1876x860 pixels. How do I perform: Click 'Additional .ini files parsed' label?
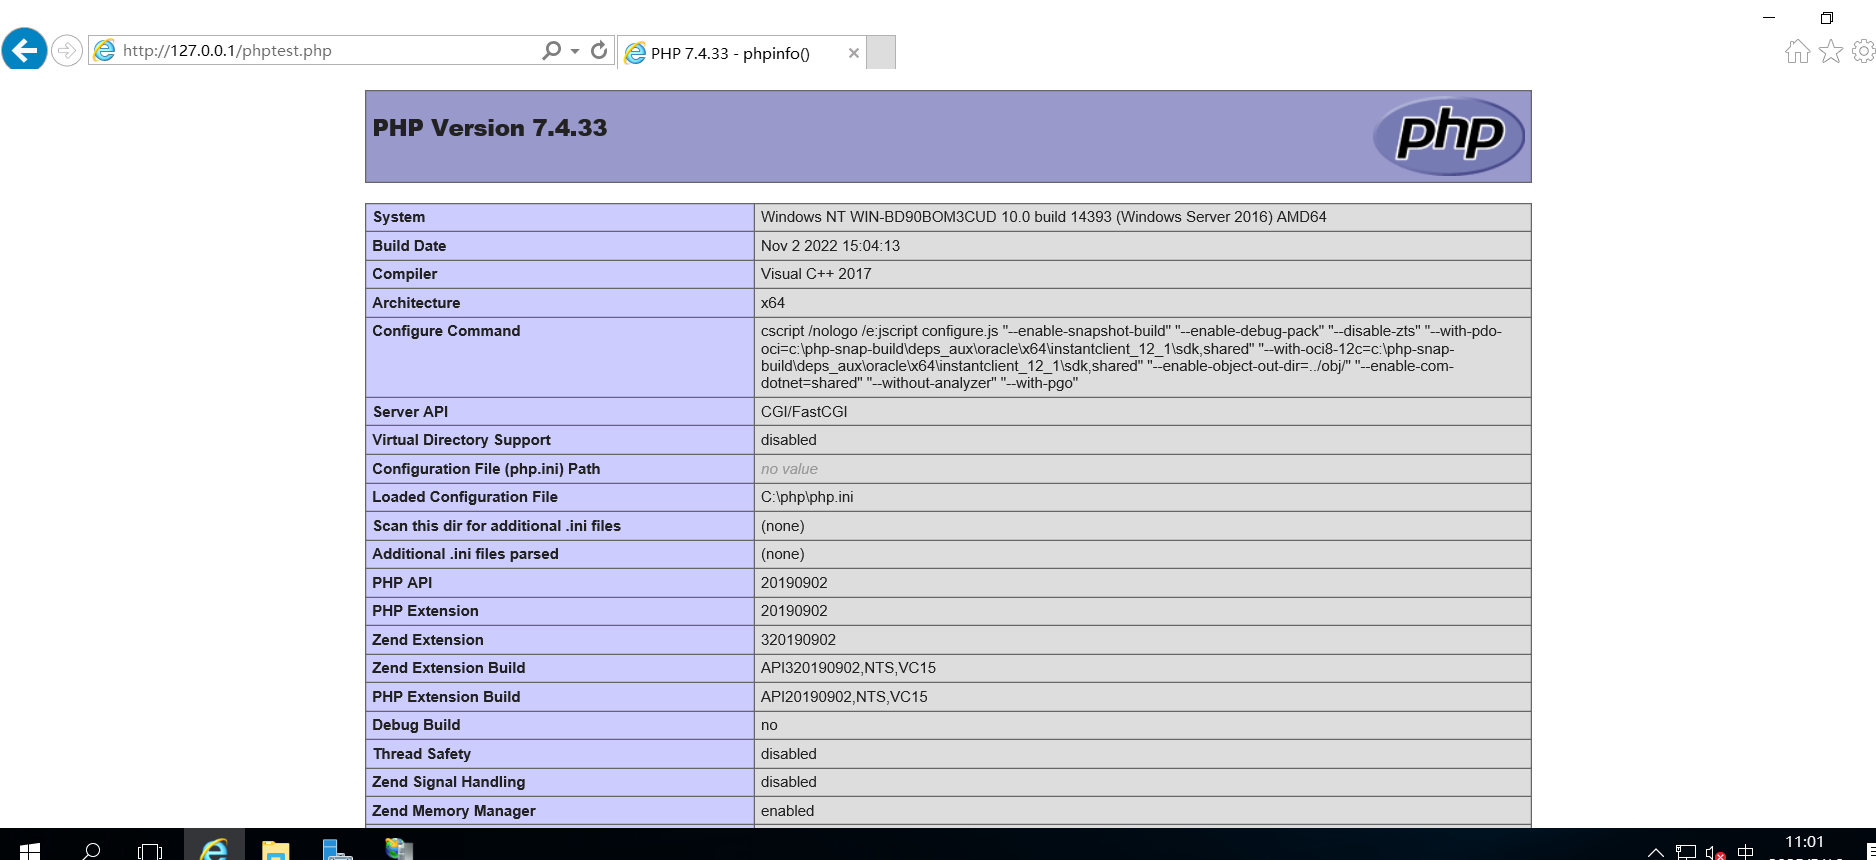[465, 554]
